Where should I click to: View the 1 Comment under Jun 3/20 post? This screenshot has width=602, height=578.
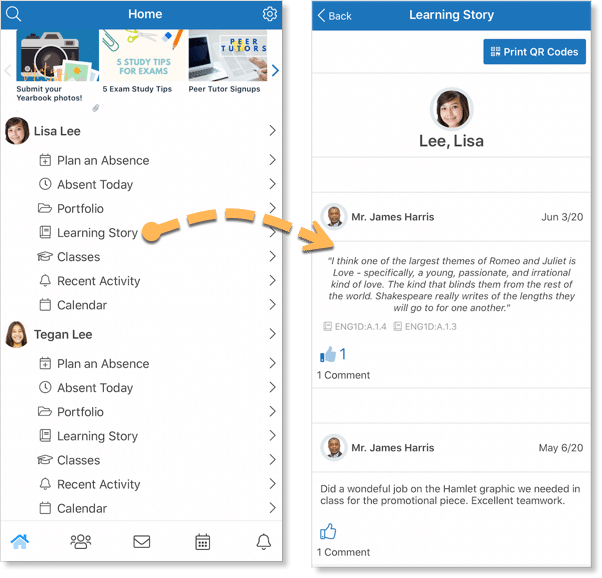tap(343, 375)
